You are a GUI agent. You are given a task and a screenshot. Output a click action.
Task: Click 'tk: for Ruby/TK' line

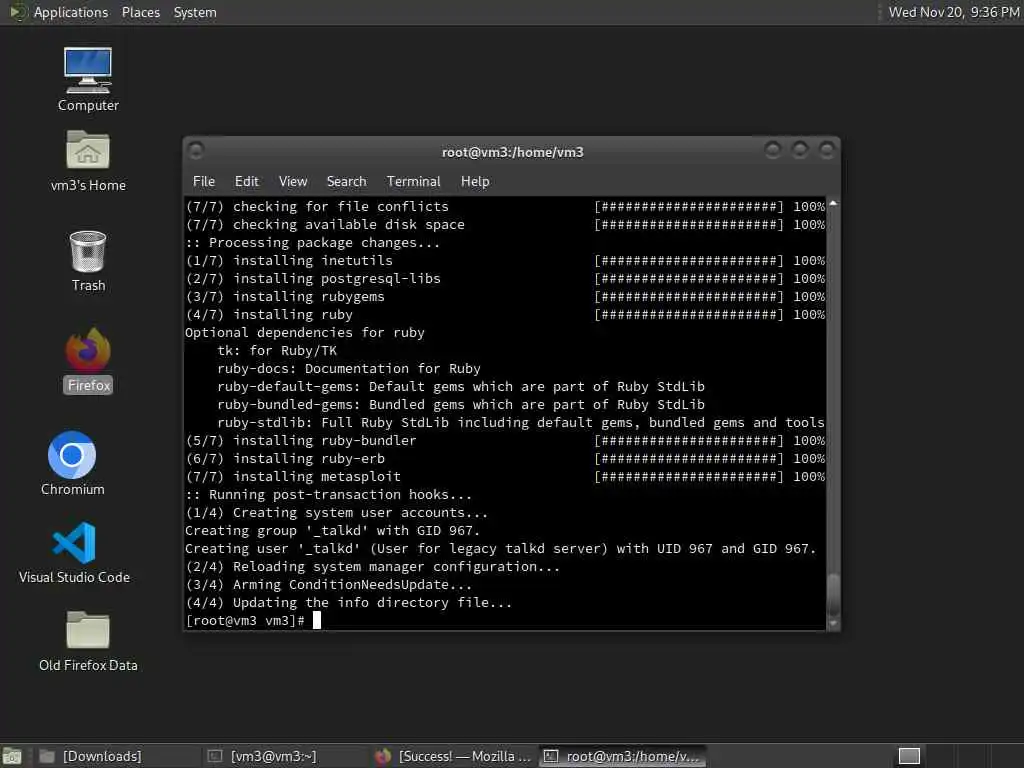[x=277, y=351]
